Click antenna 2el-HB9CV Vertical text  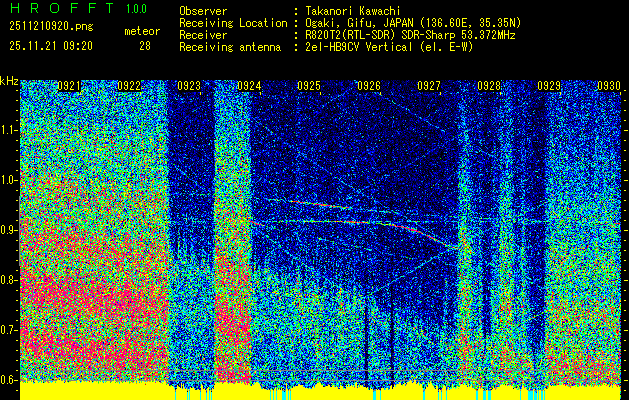click(x=389, y=47)
